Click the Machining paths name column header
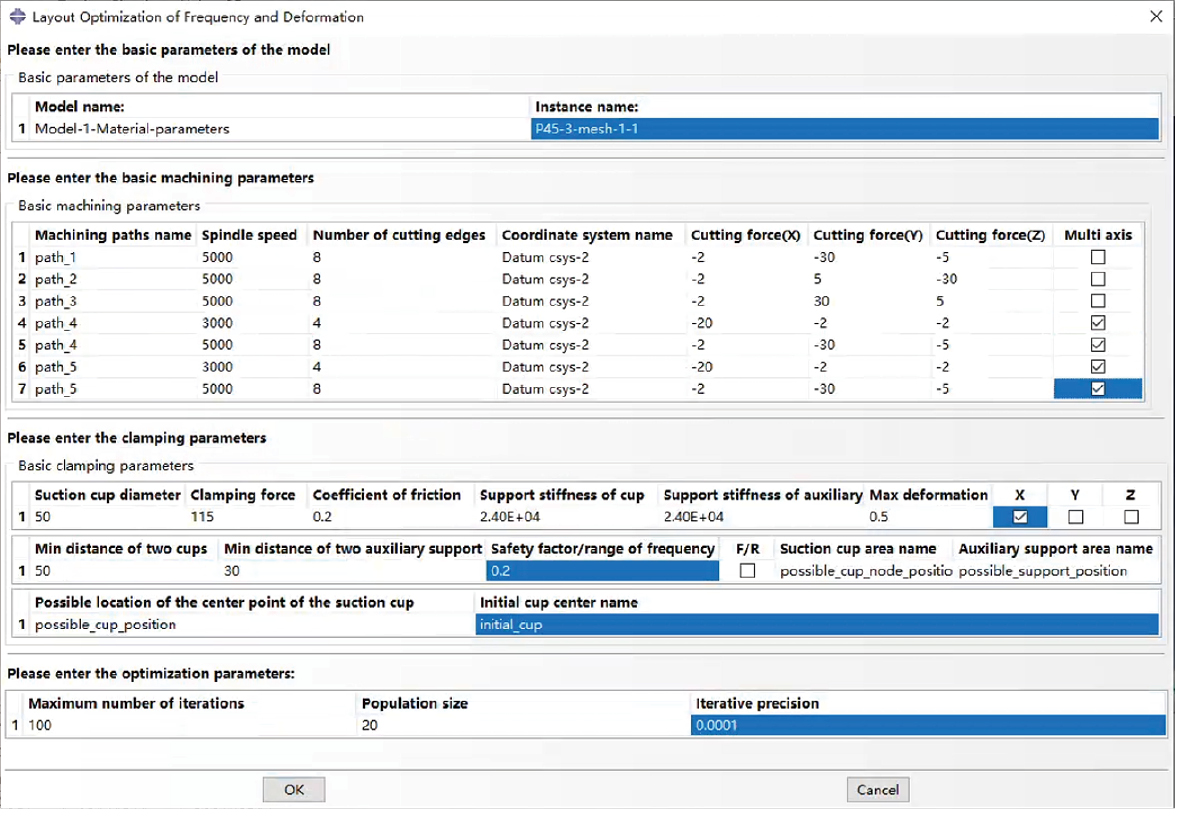The image size is (1181, 816). 114,236
